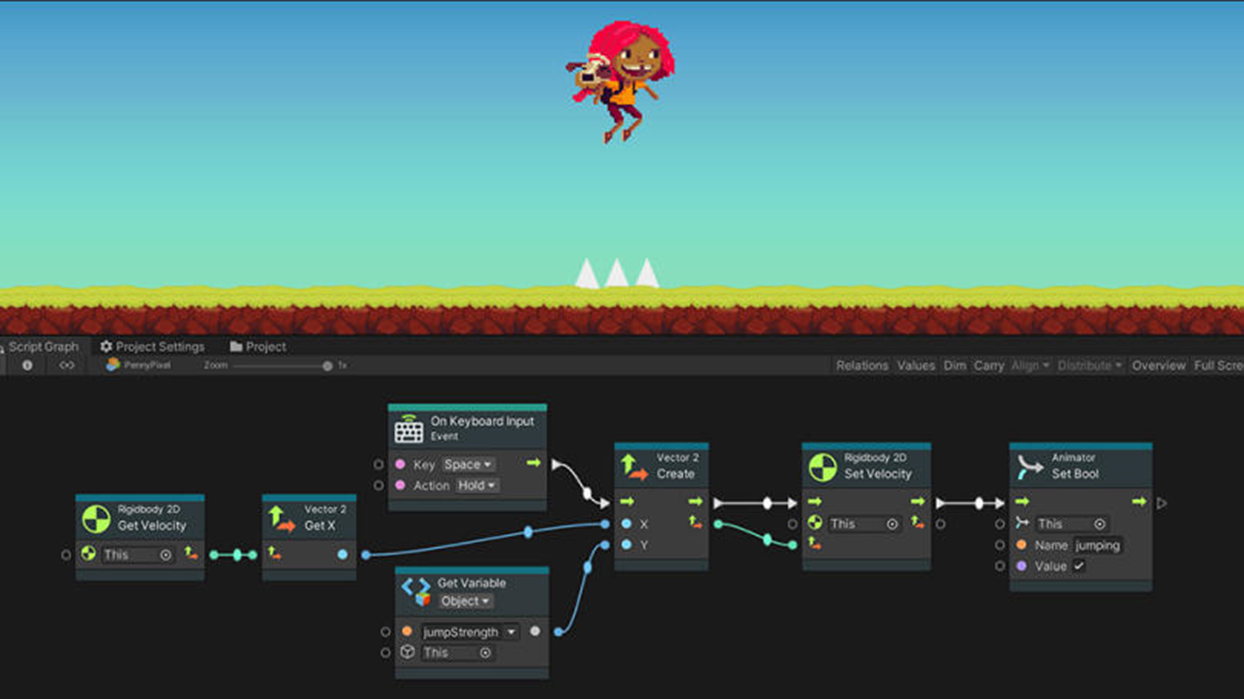Click the Set Velocity node's Rigidbody icon
This screenshot has height=699, width=1244.
[822, 467]
